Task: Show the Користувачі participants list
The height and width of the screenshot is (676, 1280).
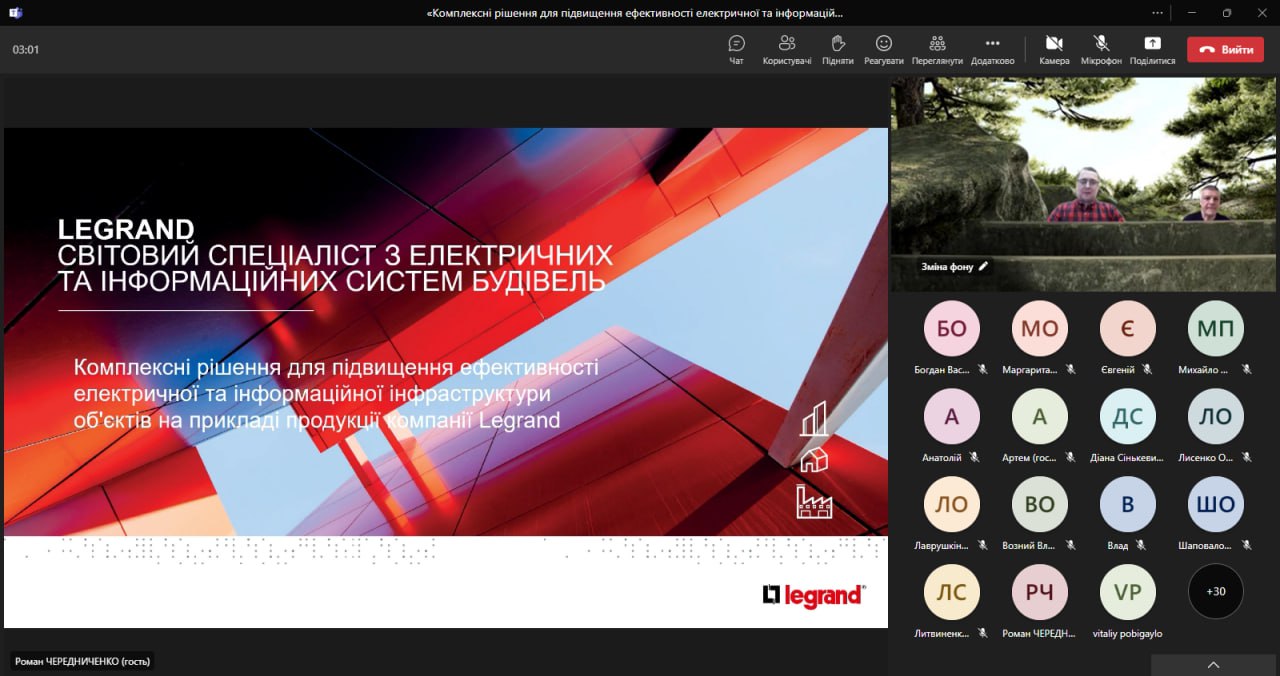Action: pos(787,50)
